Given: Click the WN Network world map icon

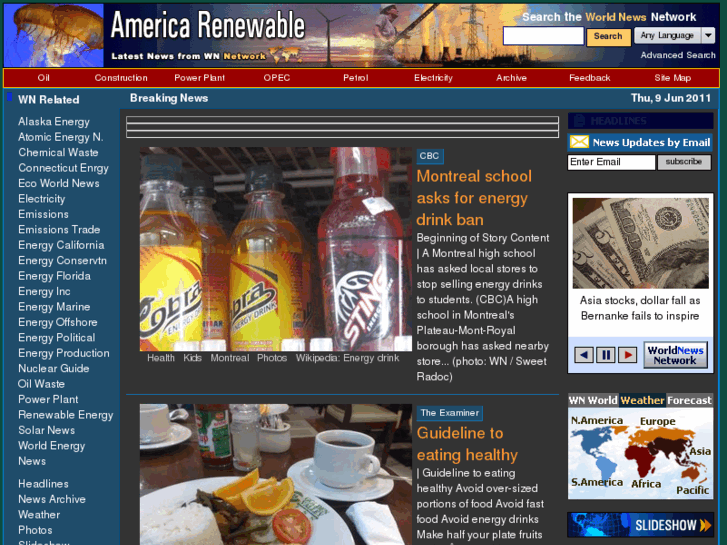Looking at the screenshot, I should point(286,55).
